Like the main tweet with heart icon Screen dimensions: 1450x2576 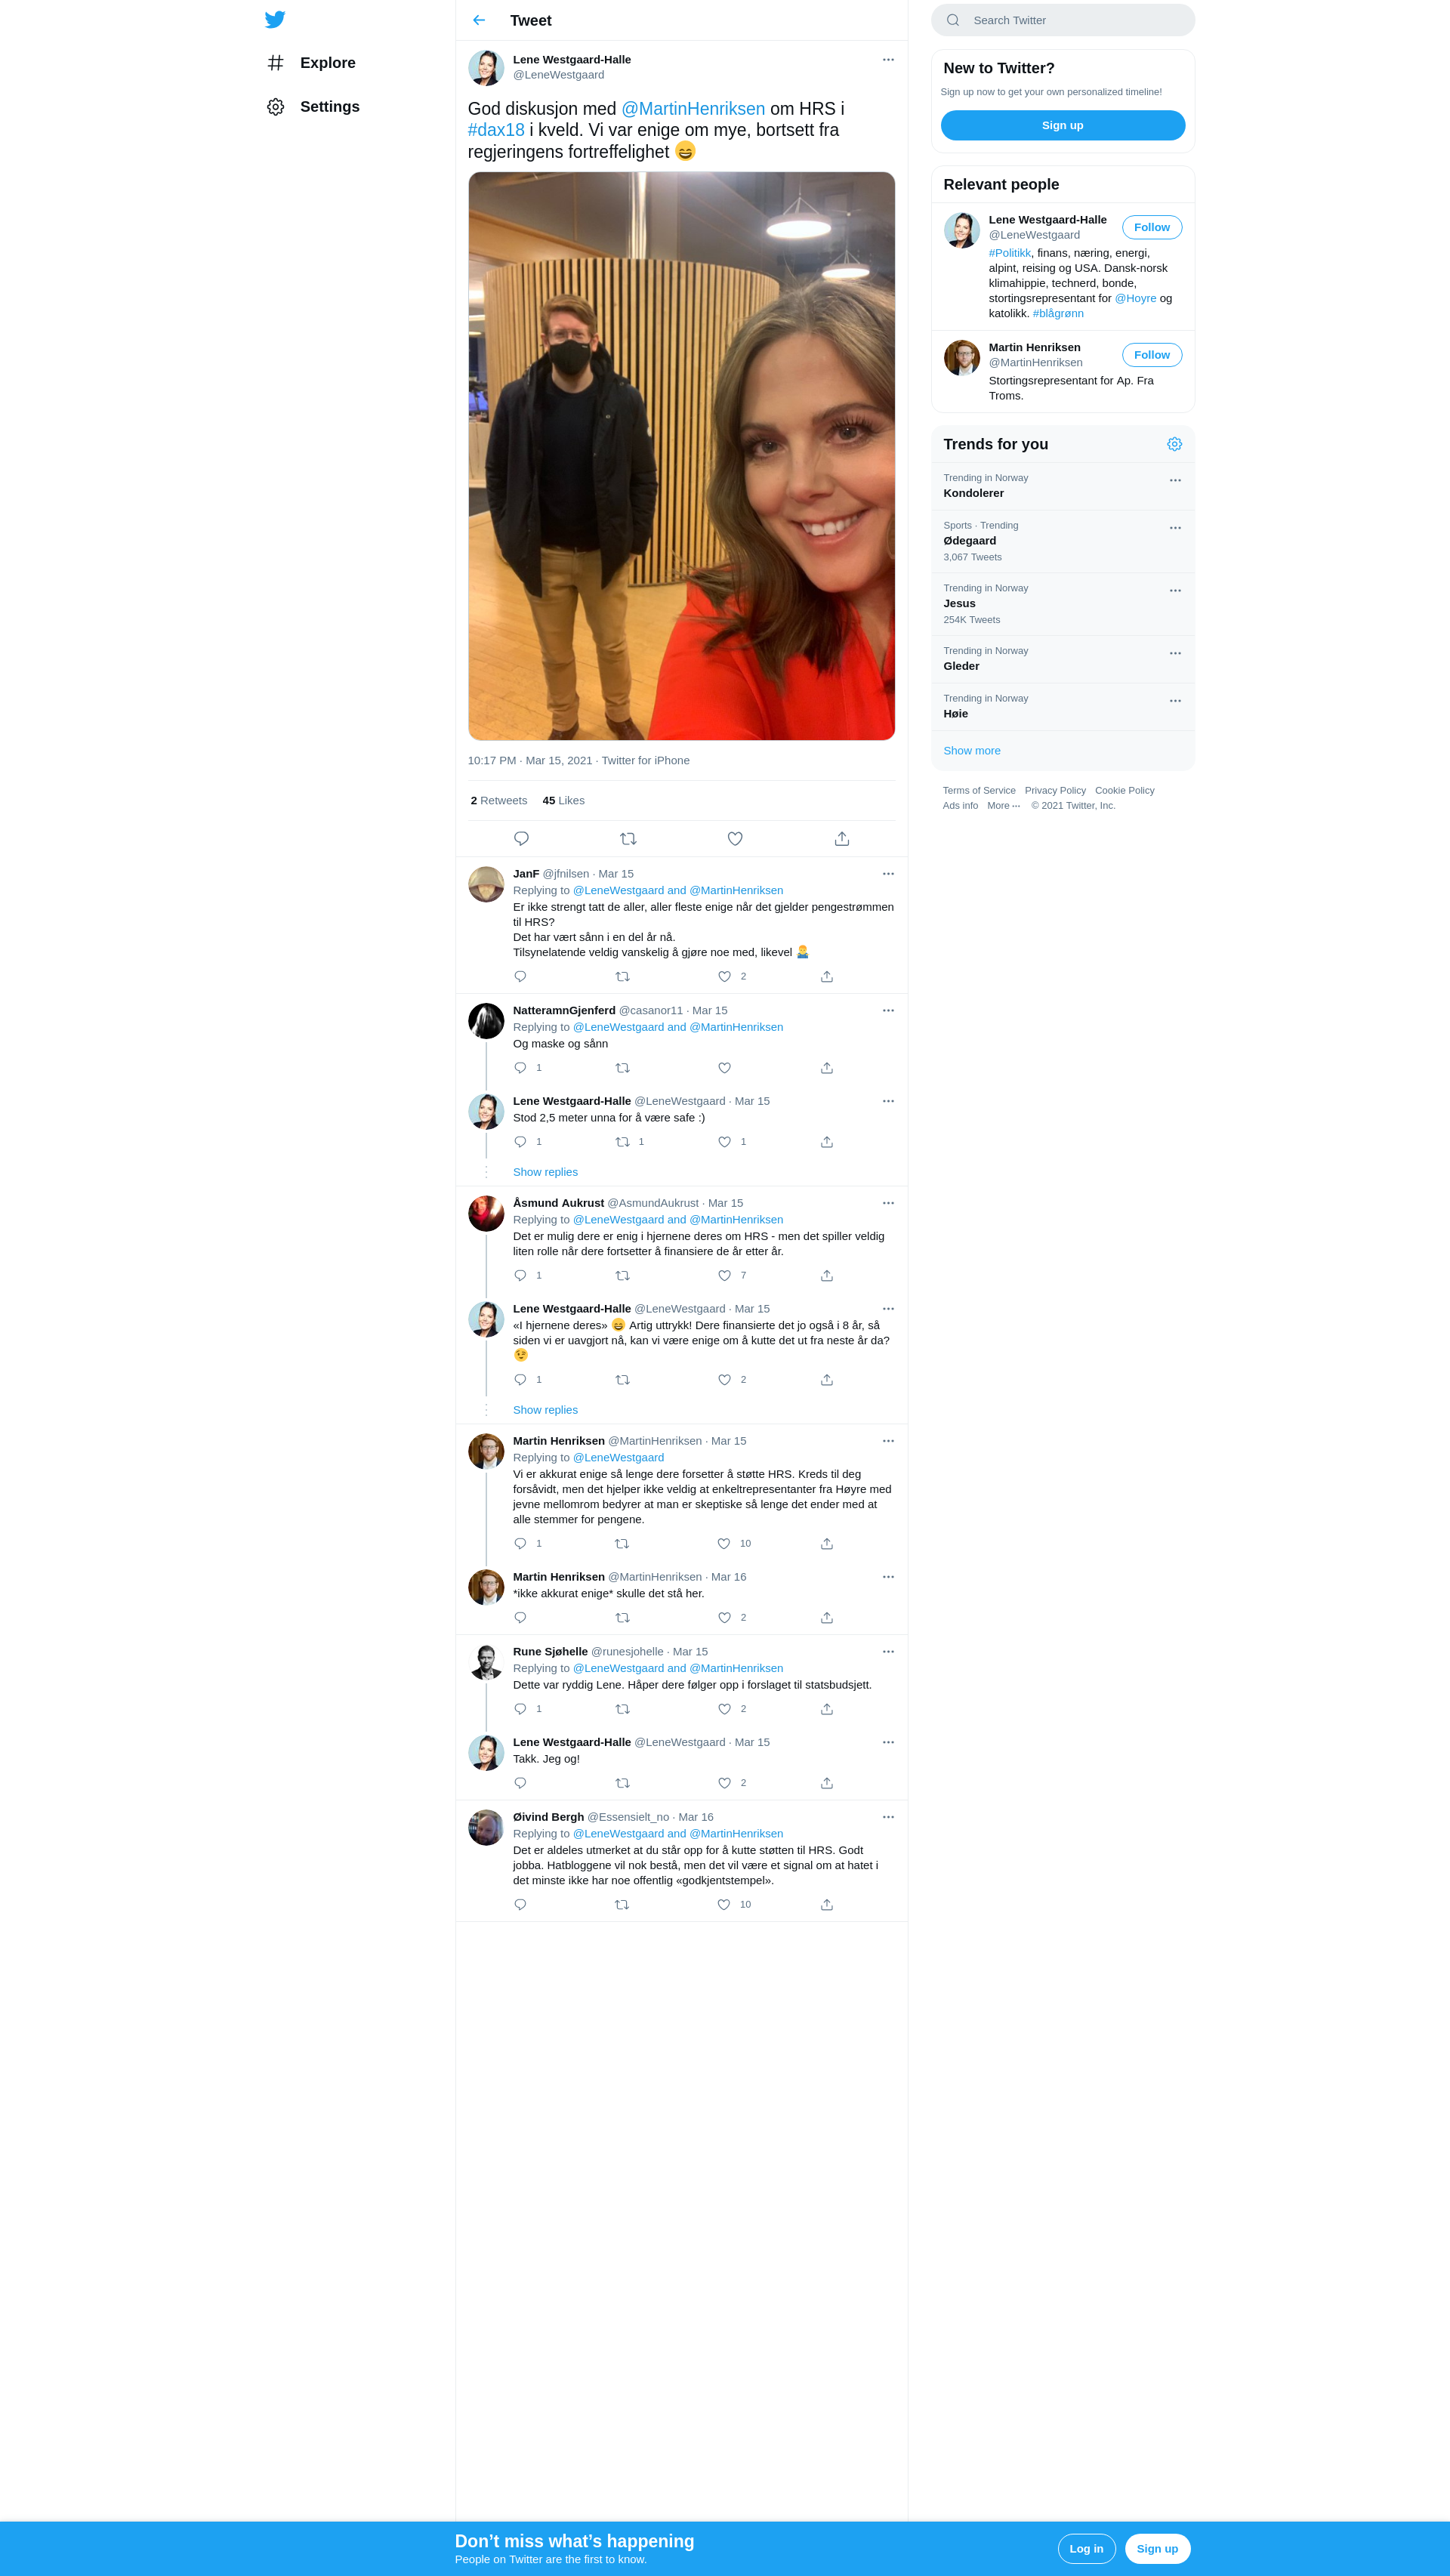tap(735, 839)
